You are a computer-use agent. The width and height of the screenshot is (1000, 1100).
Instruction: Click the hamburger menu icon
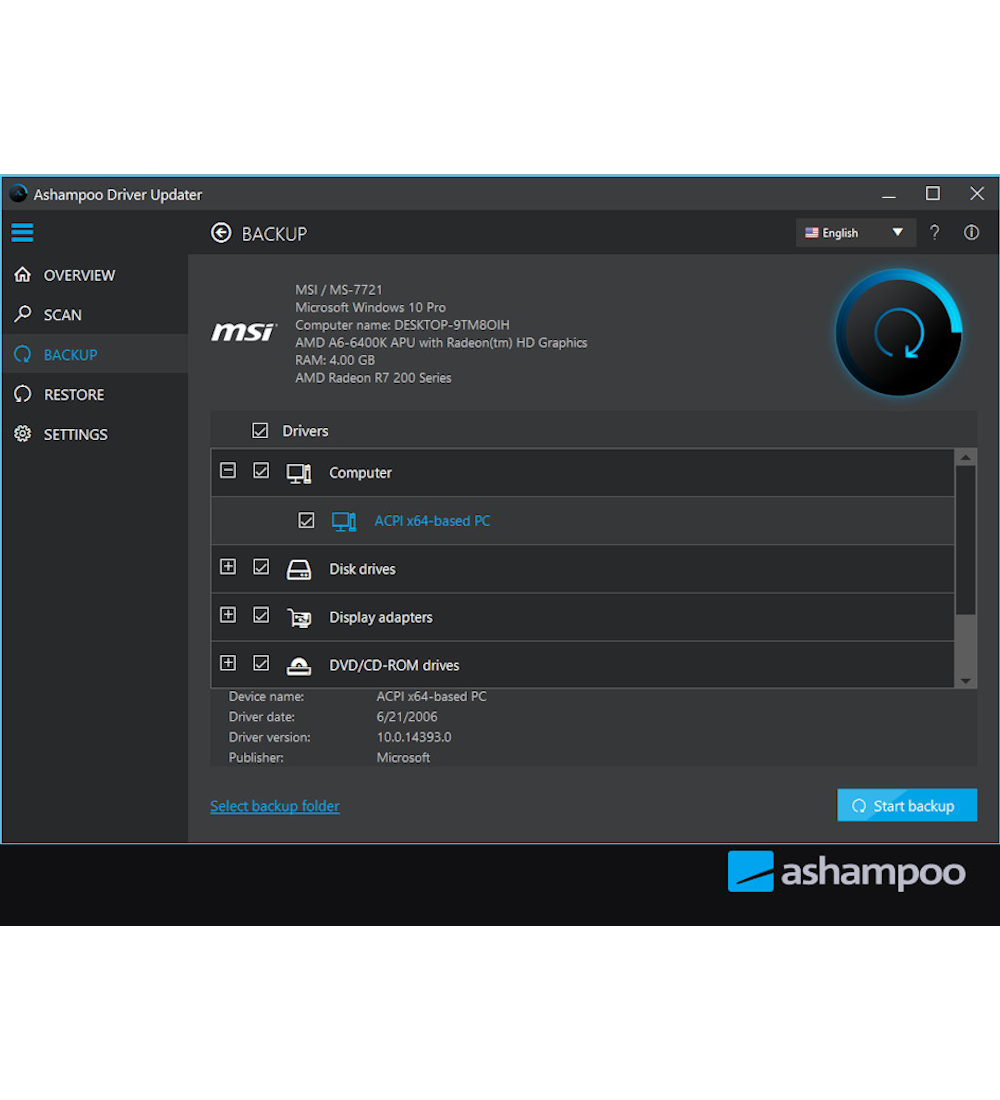22,233
